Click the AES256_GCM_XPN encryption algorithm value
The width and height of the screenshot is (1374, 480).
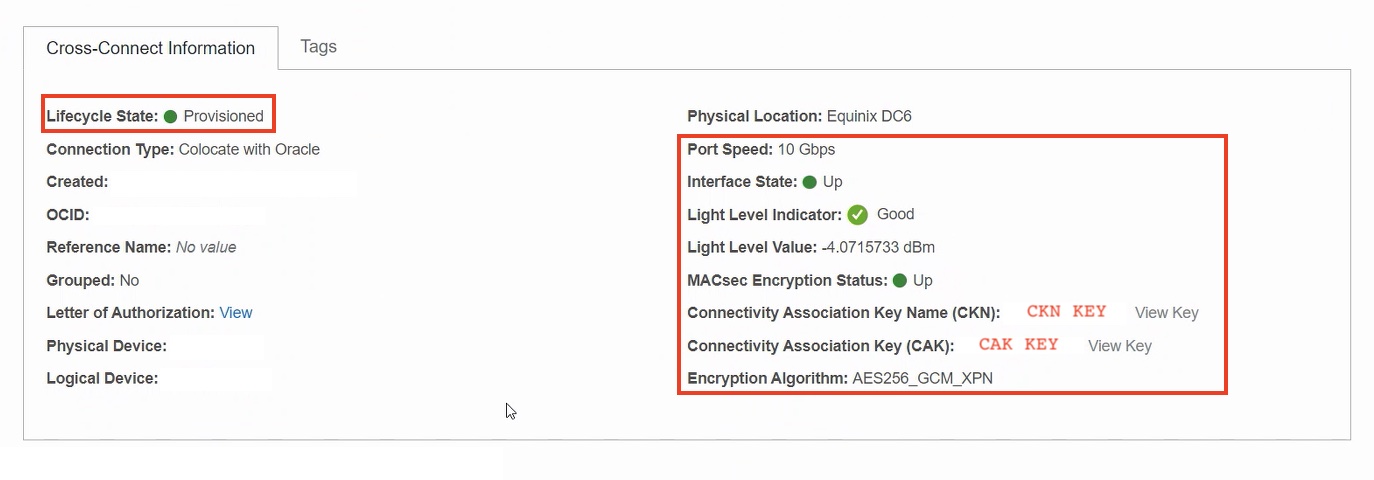click(x=922, y=379)
